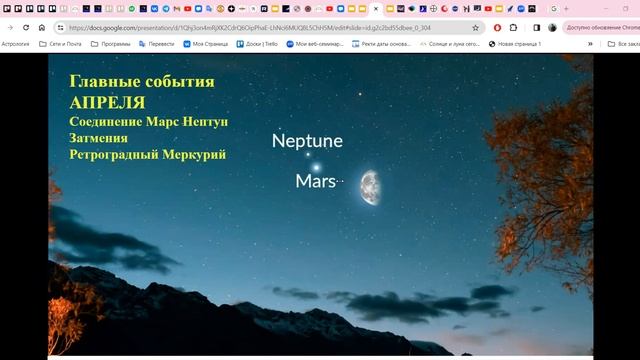Bookmark this page with the star icon
This screenshot has height=360, width=640.
(x=476, y=28)
